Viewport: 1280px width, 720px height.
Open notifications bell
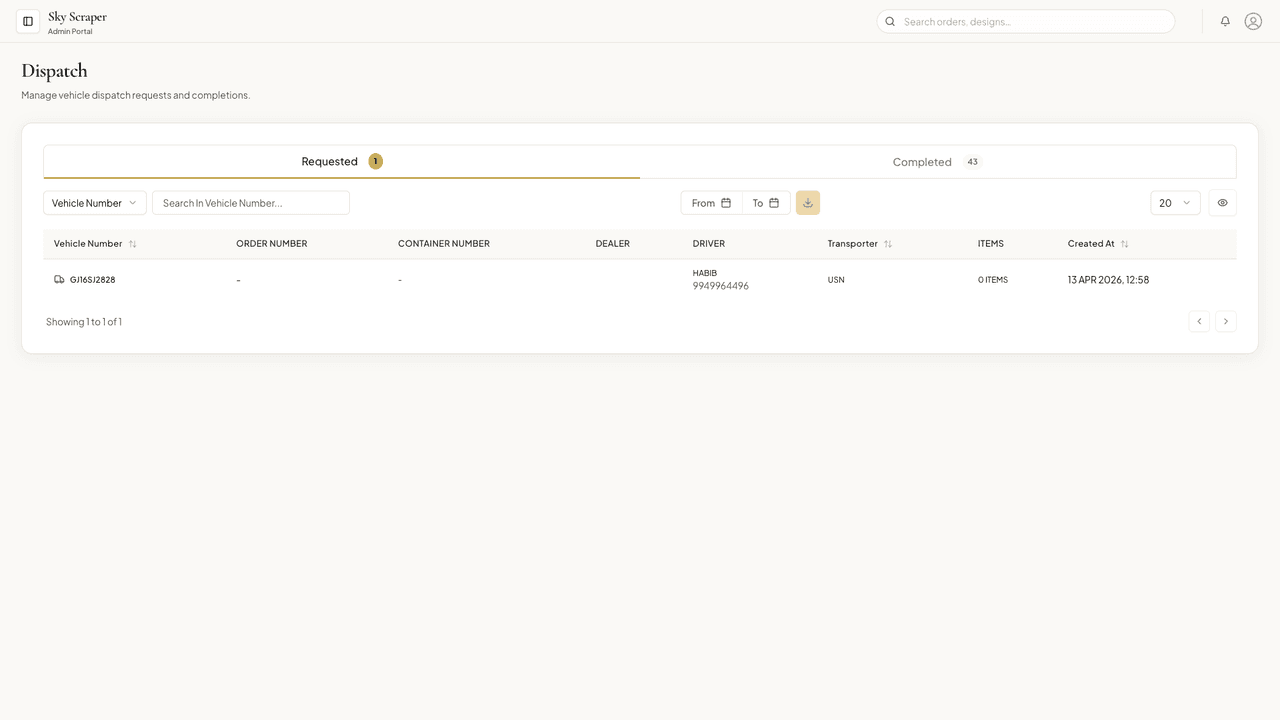pos(1225,21)
